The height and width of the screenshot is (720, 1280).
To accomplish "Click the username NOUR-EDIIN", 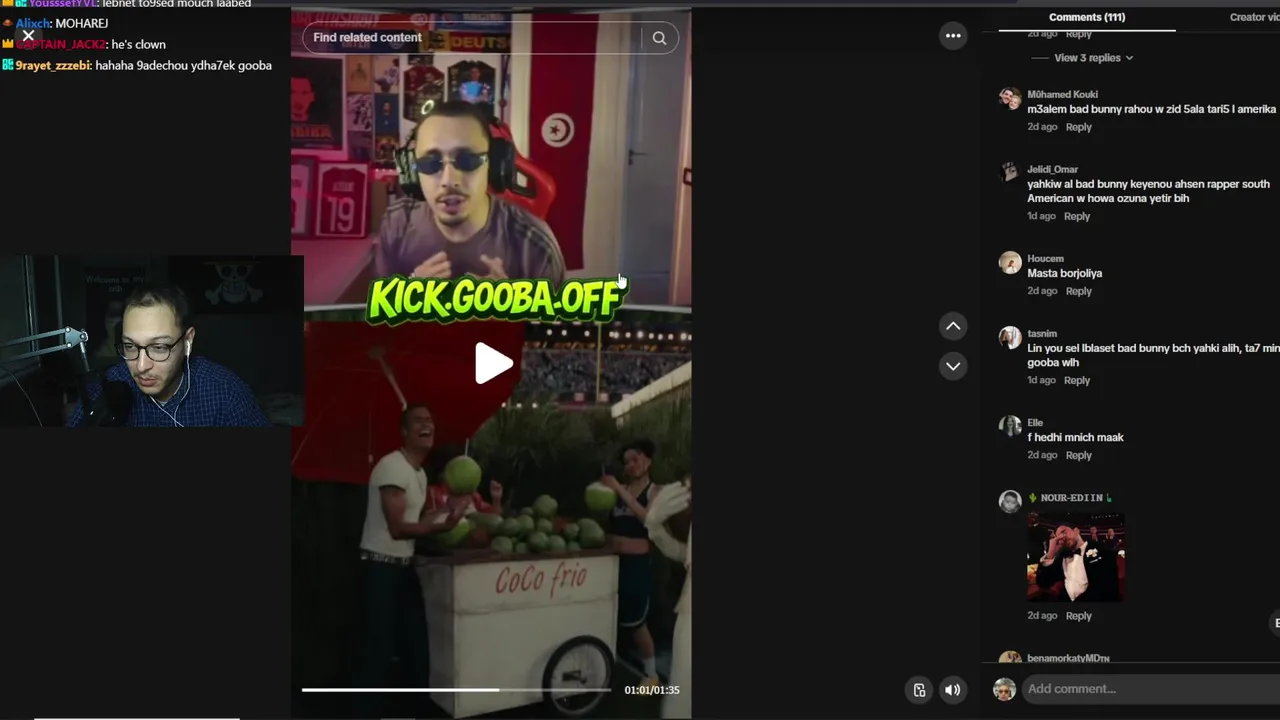I will coord(1071,498).
